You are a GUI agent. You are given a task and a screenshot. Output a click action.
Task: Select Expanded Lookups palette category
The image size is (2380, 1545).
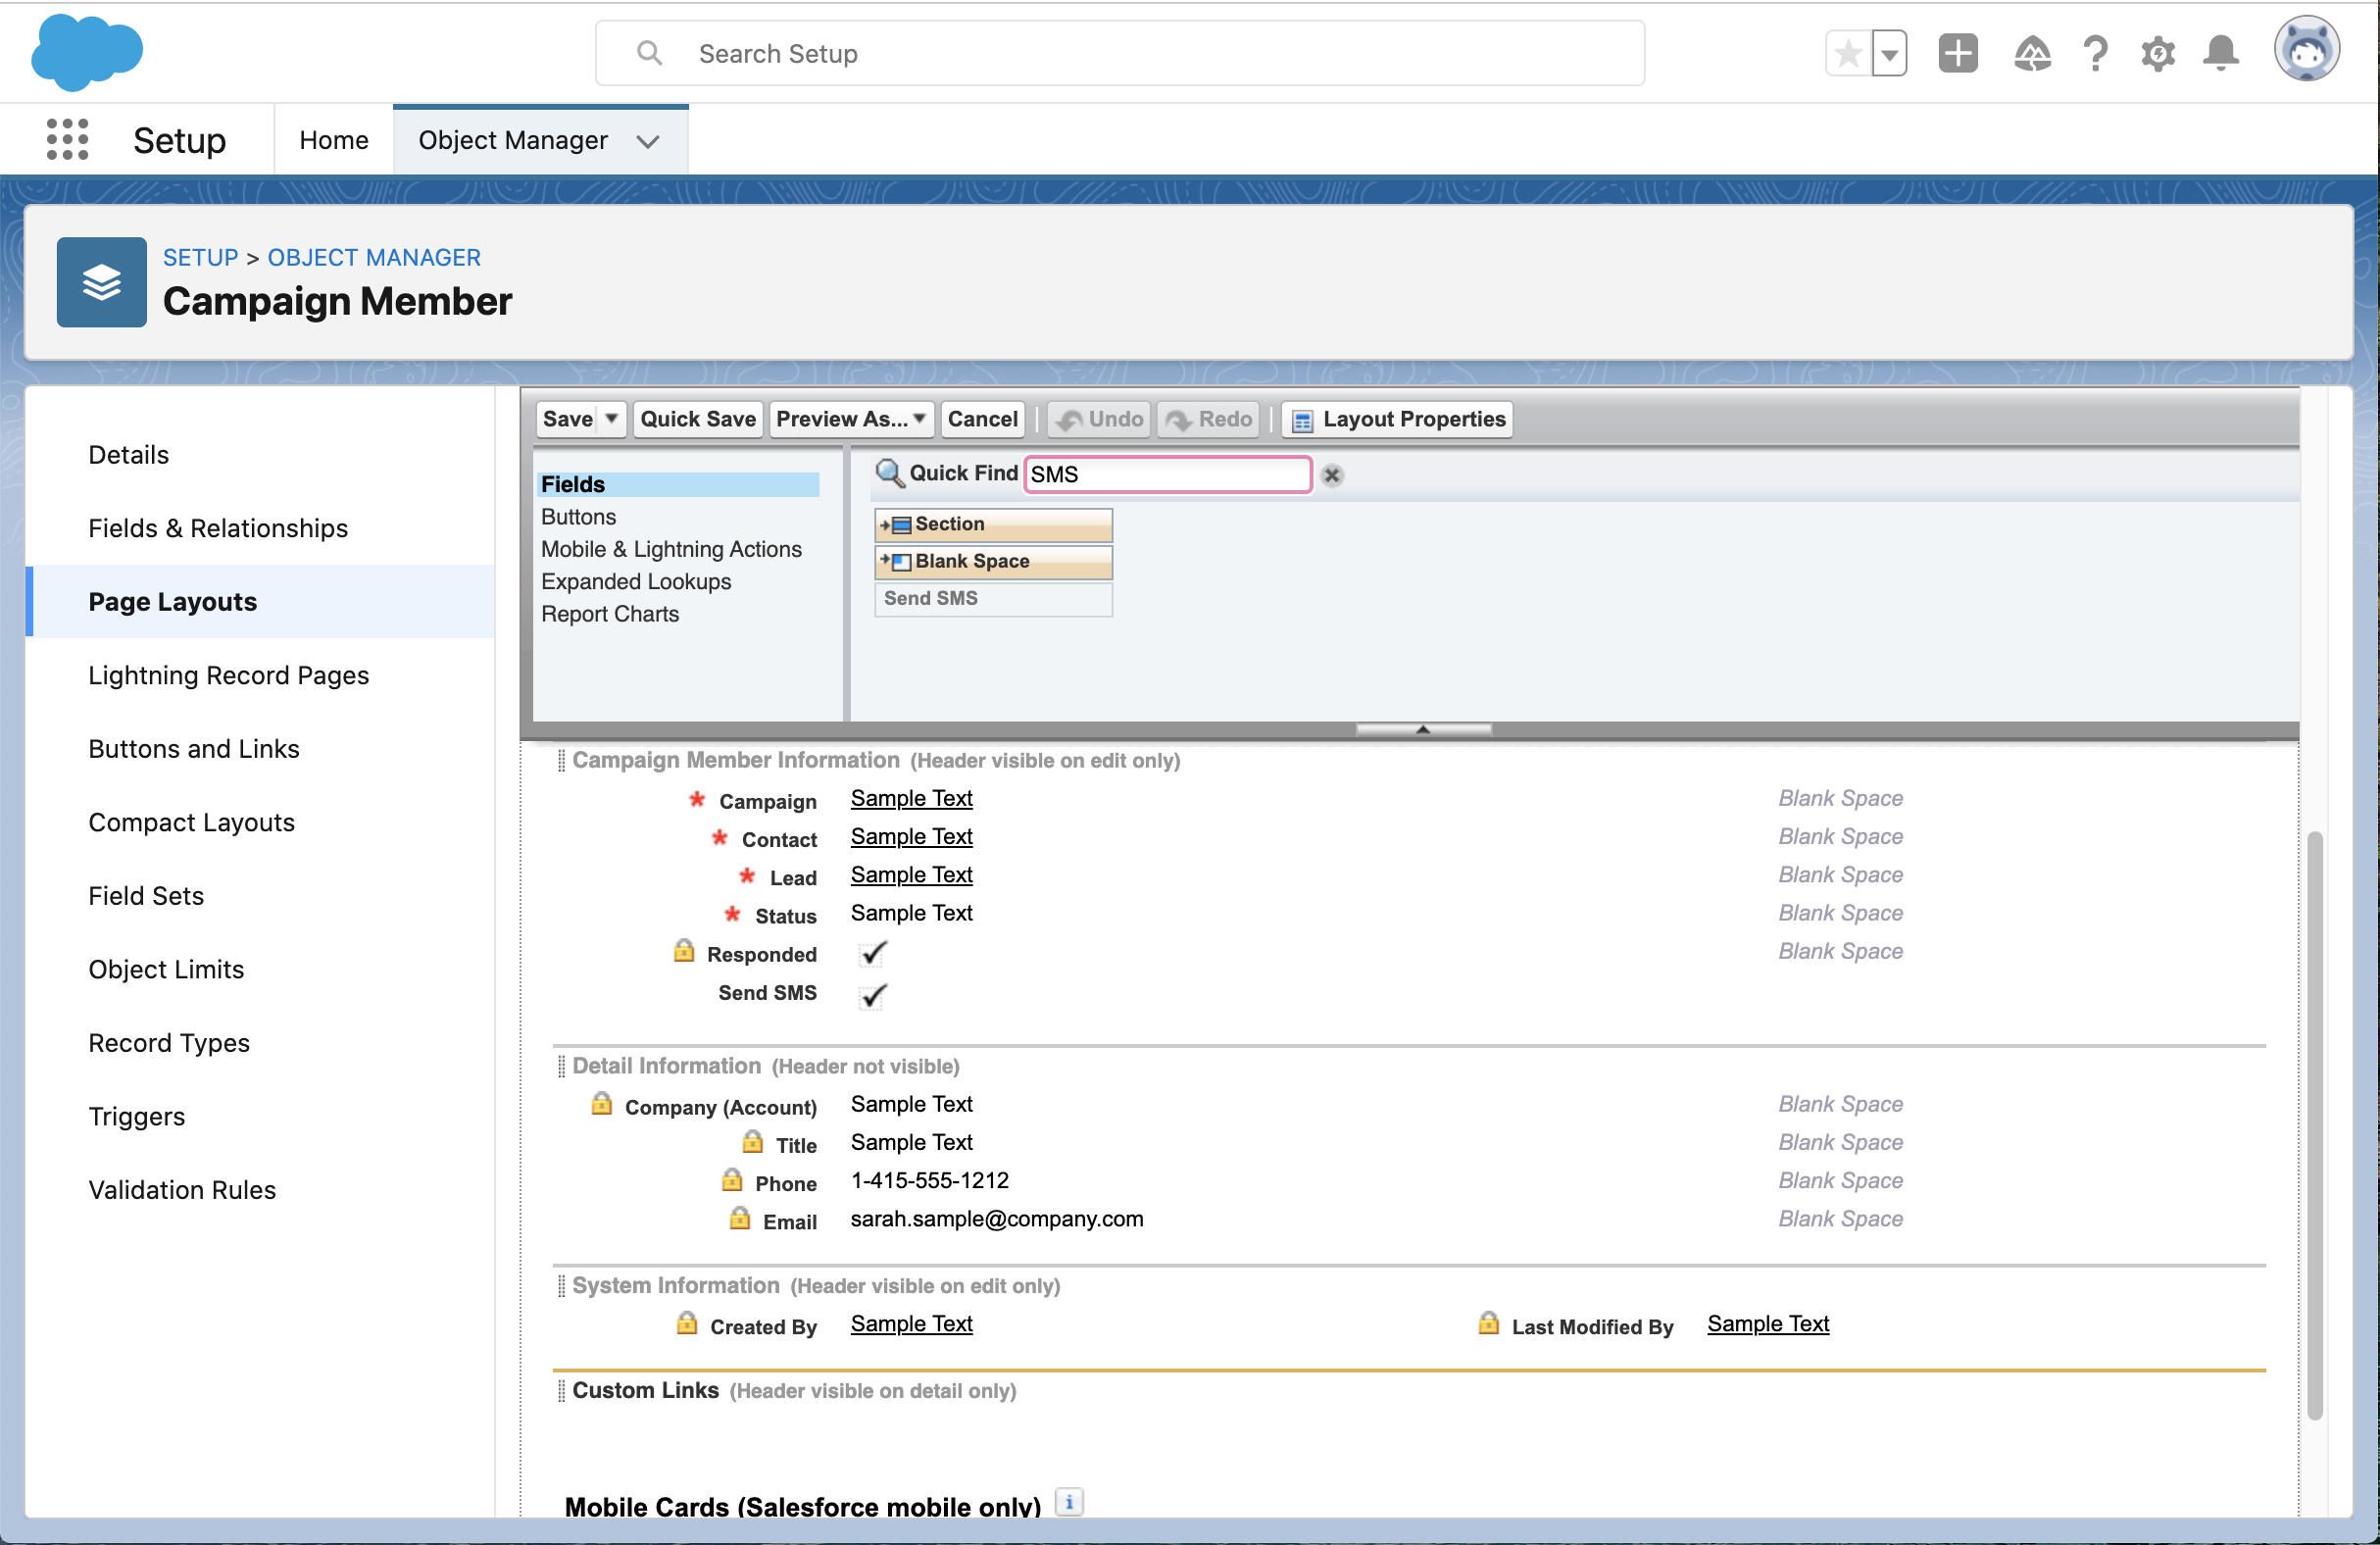click(x=636, y=581)
